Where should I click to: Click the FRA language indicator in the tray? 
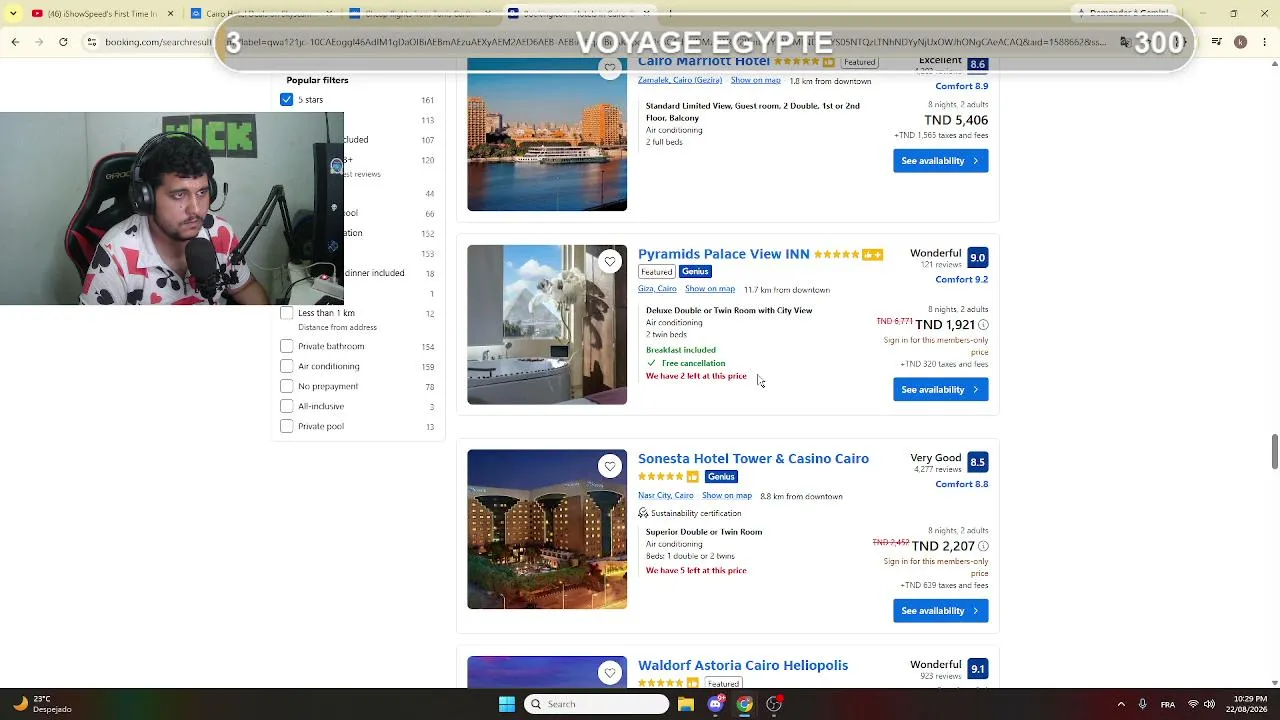[x=1168, y=704]
